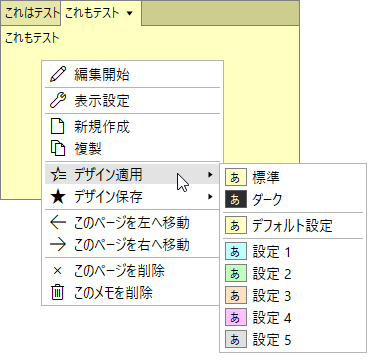The height and width of the screenshot is (364, 378).
Task: Apply the デフォルト設定 design label
Action: click(292, 225)
